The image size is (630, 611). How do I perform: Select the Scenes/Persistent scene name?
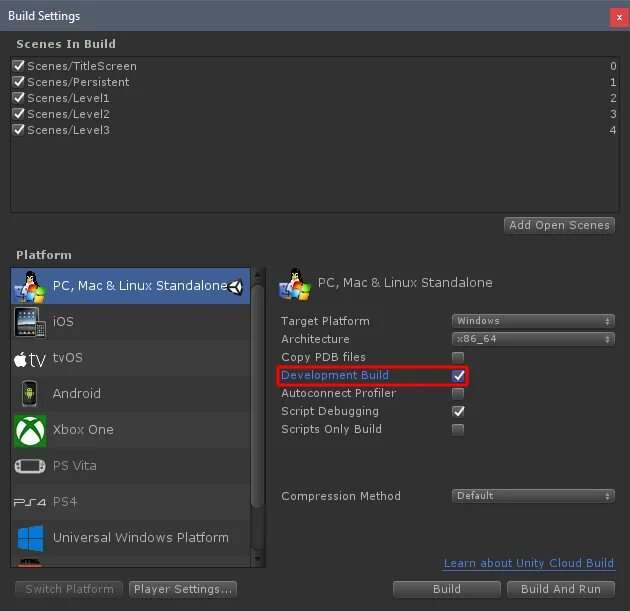pos(78,82)
